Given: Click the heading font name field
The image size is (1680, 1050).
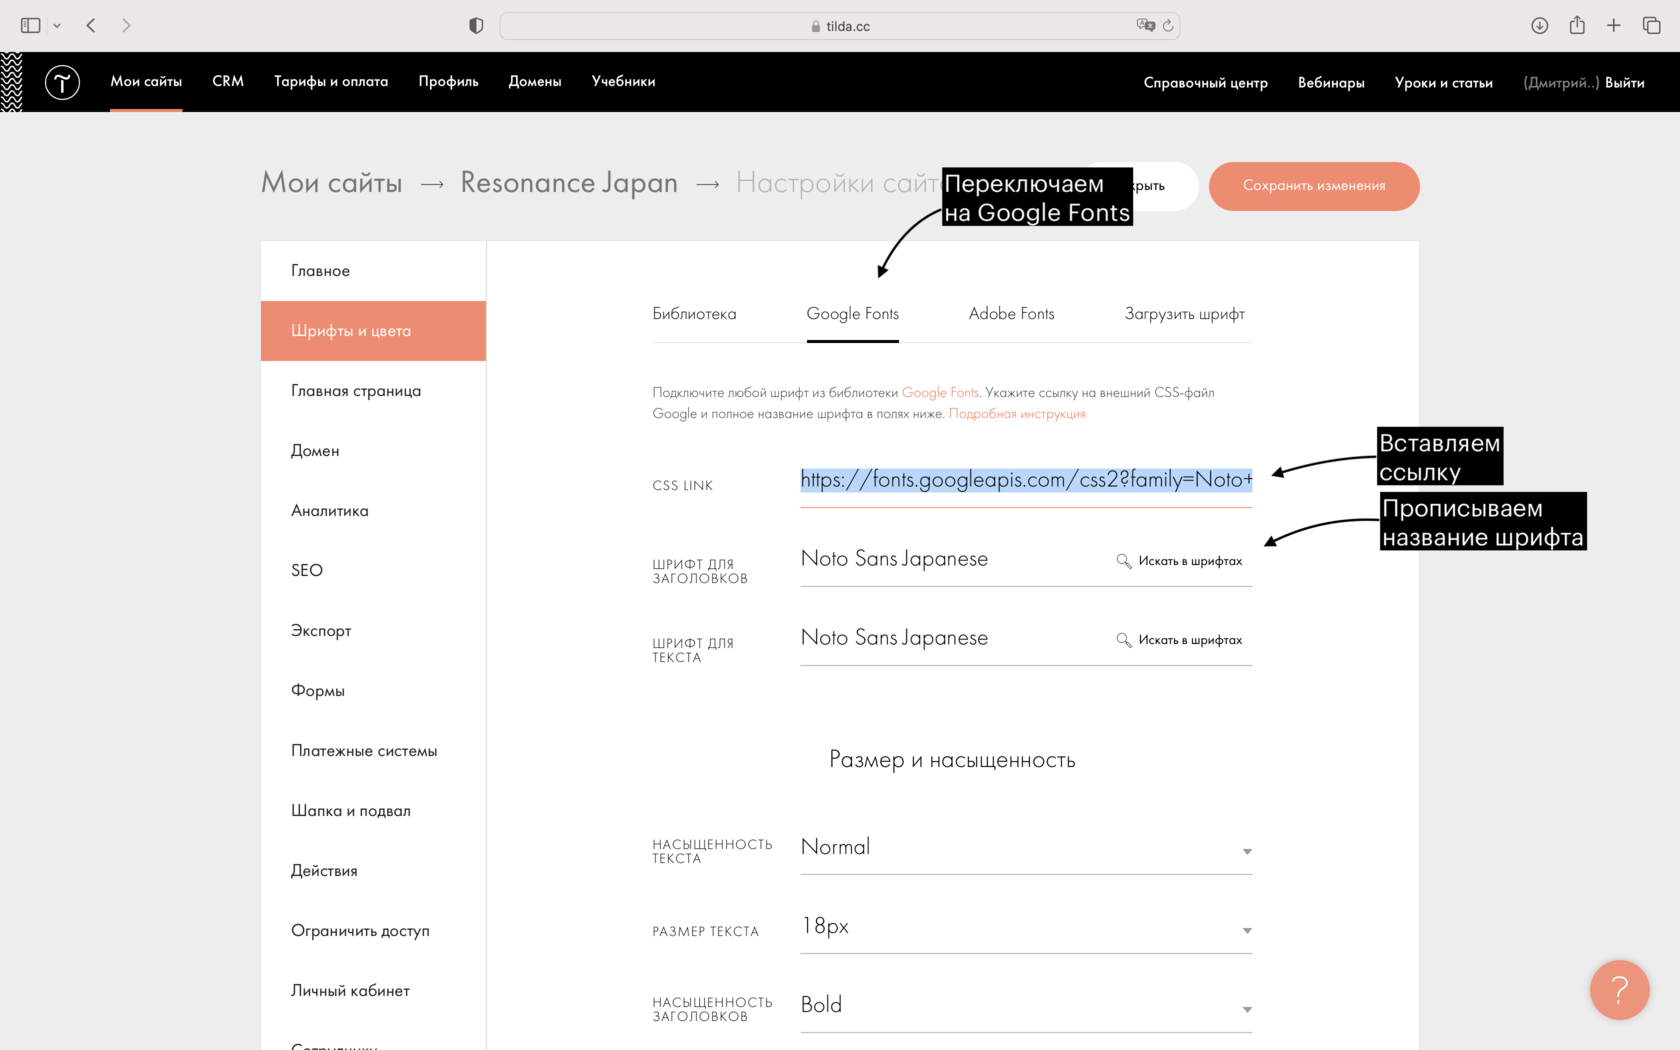Looking at the screenshot, I should (x=955, y=560).
